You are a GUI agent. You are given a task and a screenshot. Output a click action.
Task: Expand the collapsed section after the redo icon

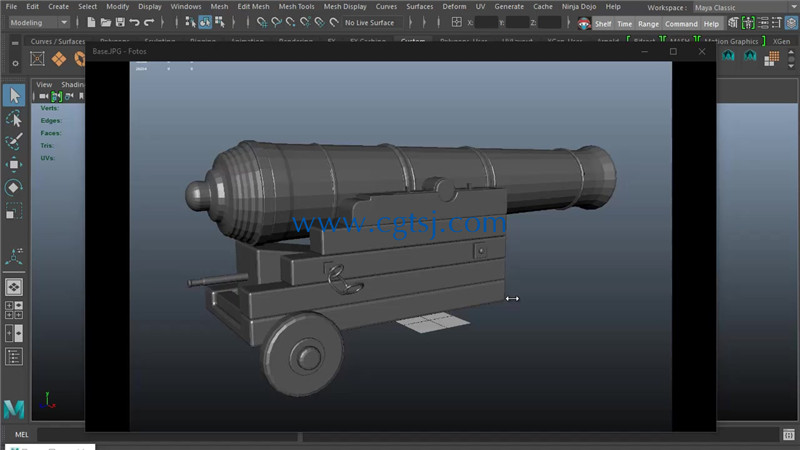pyautogui.click(x=163, y=22)
